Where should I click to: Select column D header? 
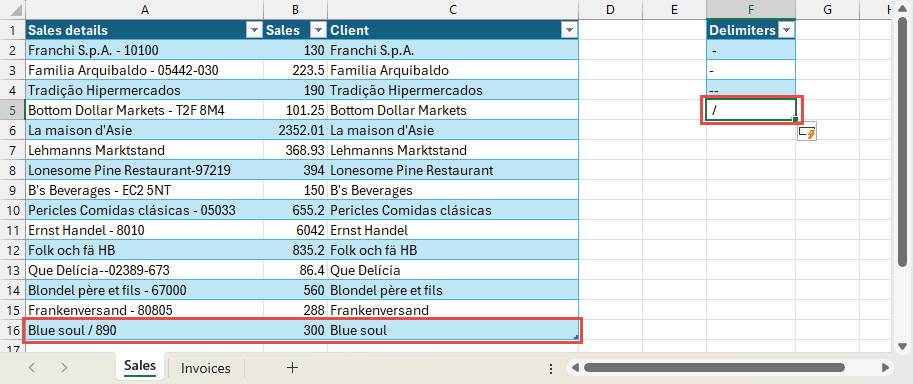click(610, 9)
